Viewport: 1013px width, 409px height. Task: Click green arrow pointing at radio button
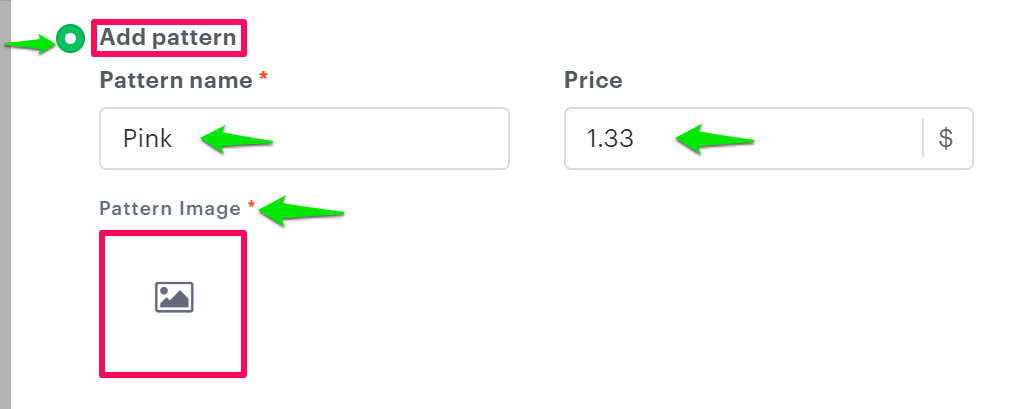(x=30, y=43)
